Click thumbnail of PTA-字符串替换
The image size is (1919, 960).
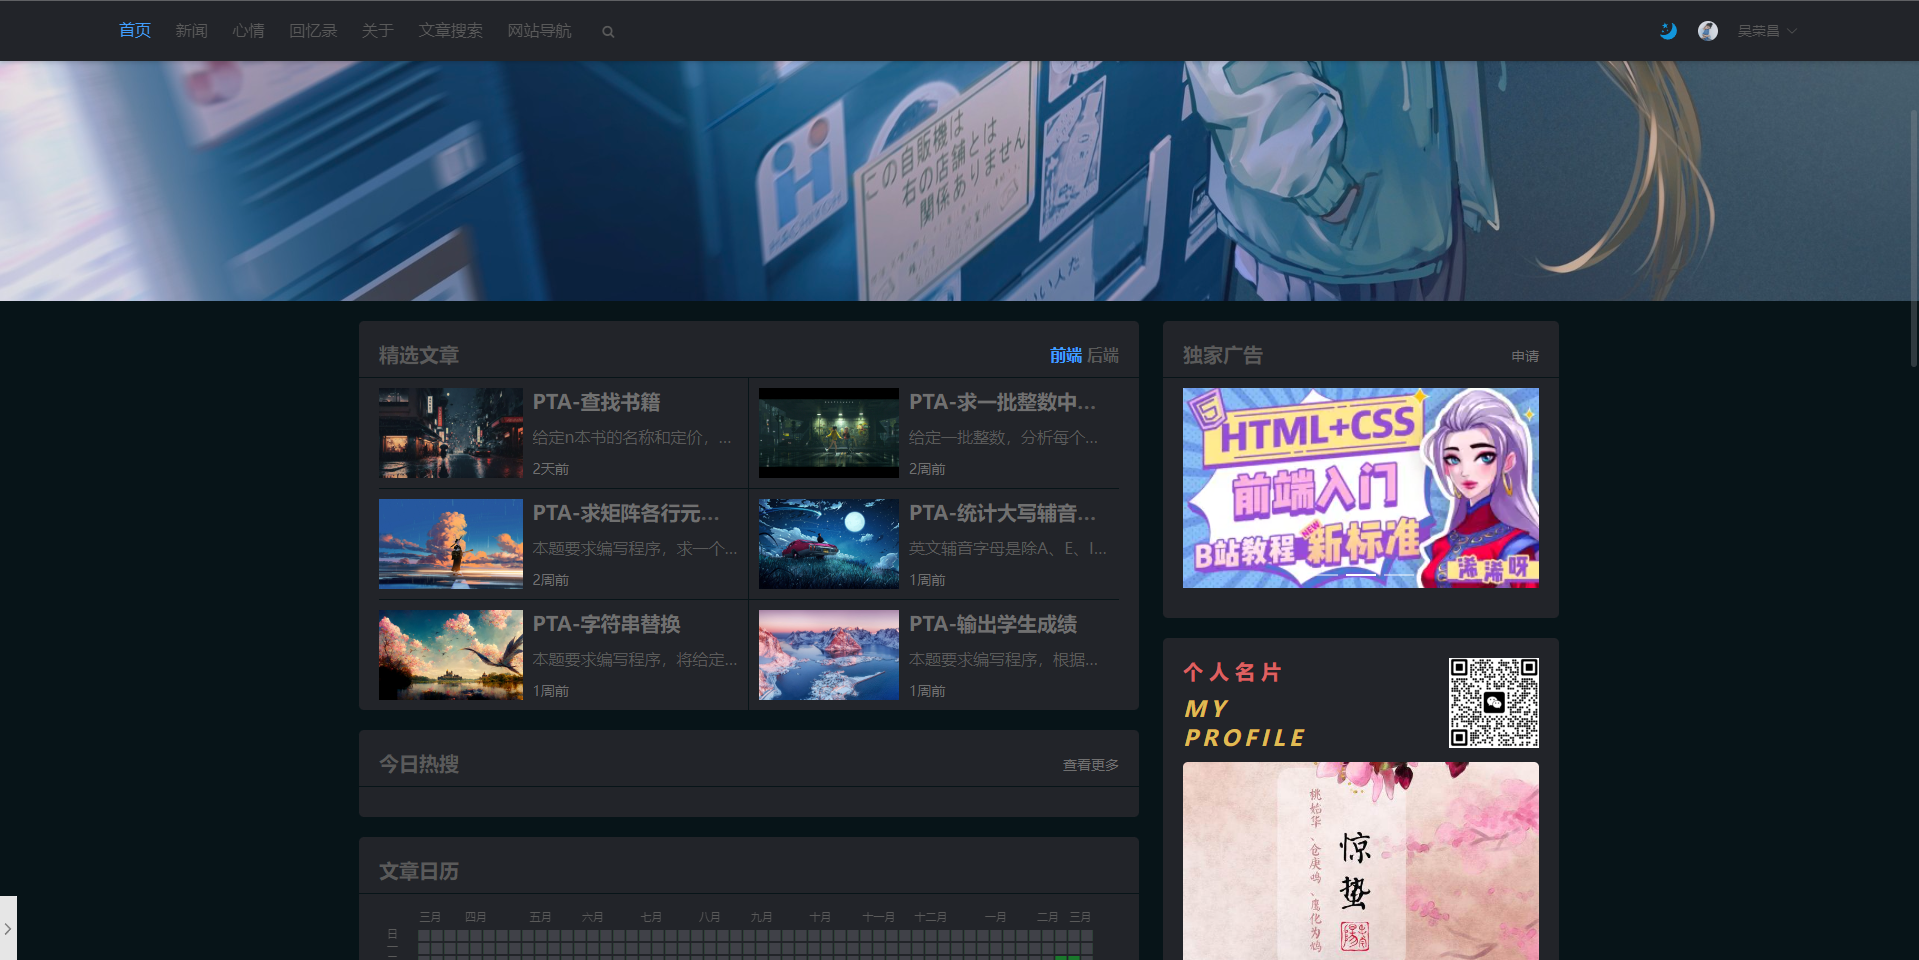pyautogui.click(x=451, y=655)
